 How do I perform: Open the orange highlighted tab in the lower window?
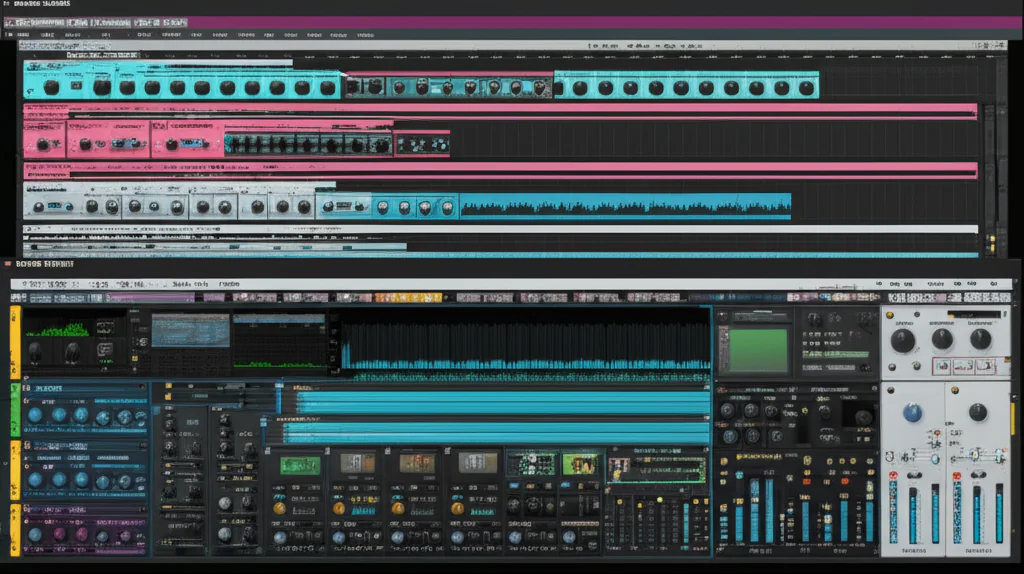pos(408,298)
